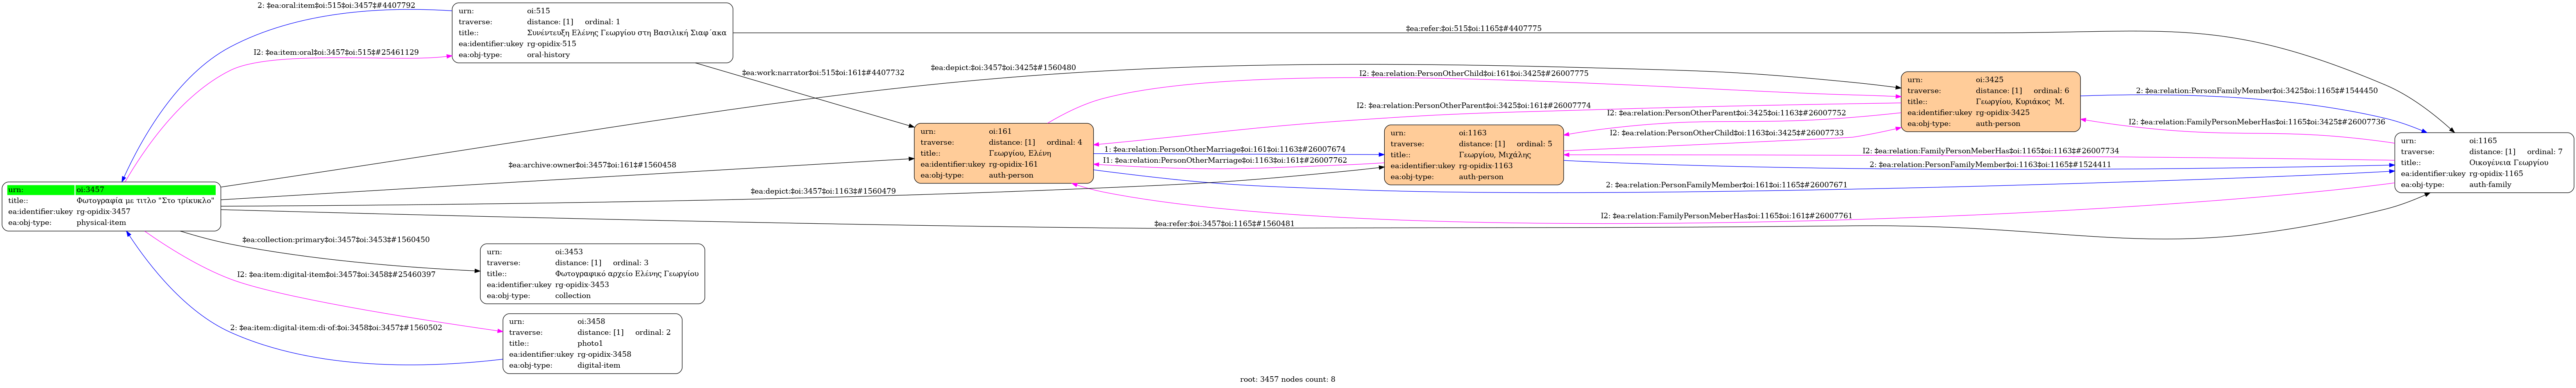Select the oi:515 oral-history node
The image size is (2576, 388).
pyautogui.click(x=592, y=33)
